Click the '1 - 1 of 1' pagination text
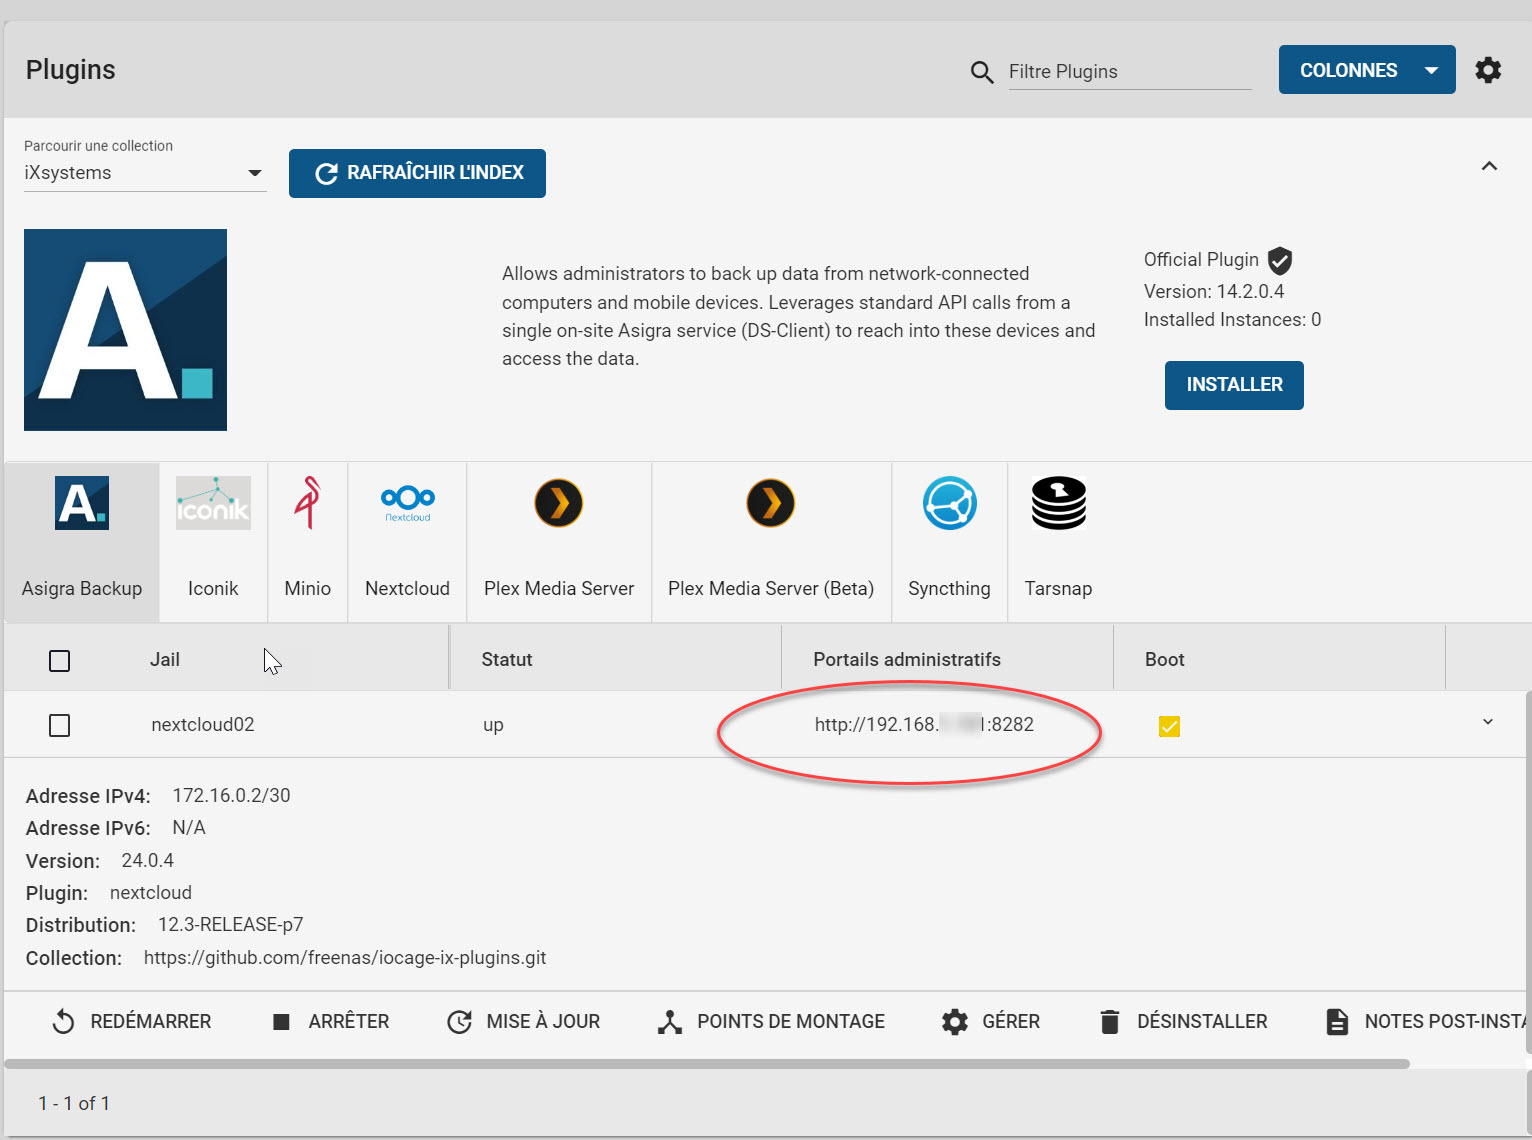This screenshot has width=1532, height=1140. point(74,1104)
